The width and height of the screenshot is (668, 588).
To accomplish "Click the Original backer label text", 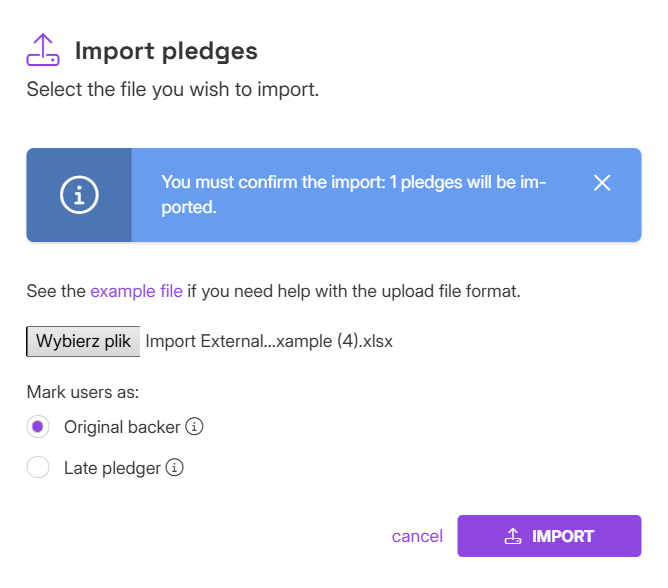I will click(122, 427).
